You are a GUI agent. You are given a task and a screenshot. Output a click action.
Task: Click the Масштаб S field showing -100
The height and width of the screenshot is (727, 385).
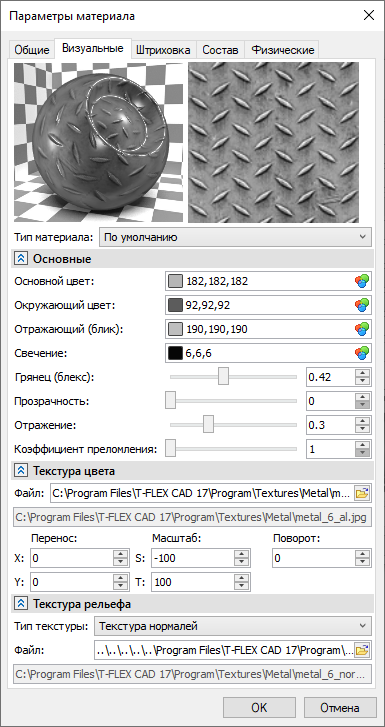(193, 558)
